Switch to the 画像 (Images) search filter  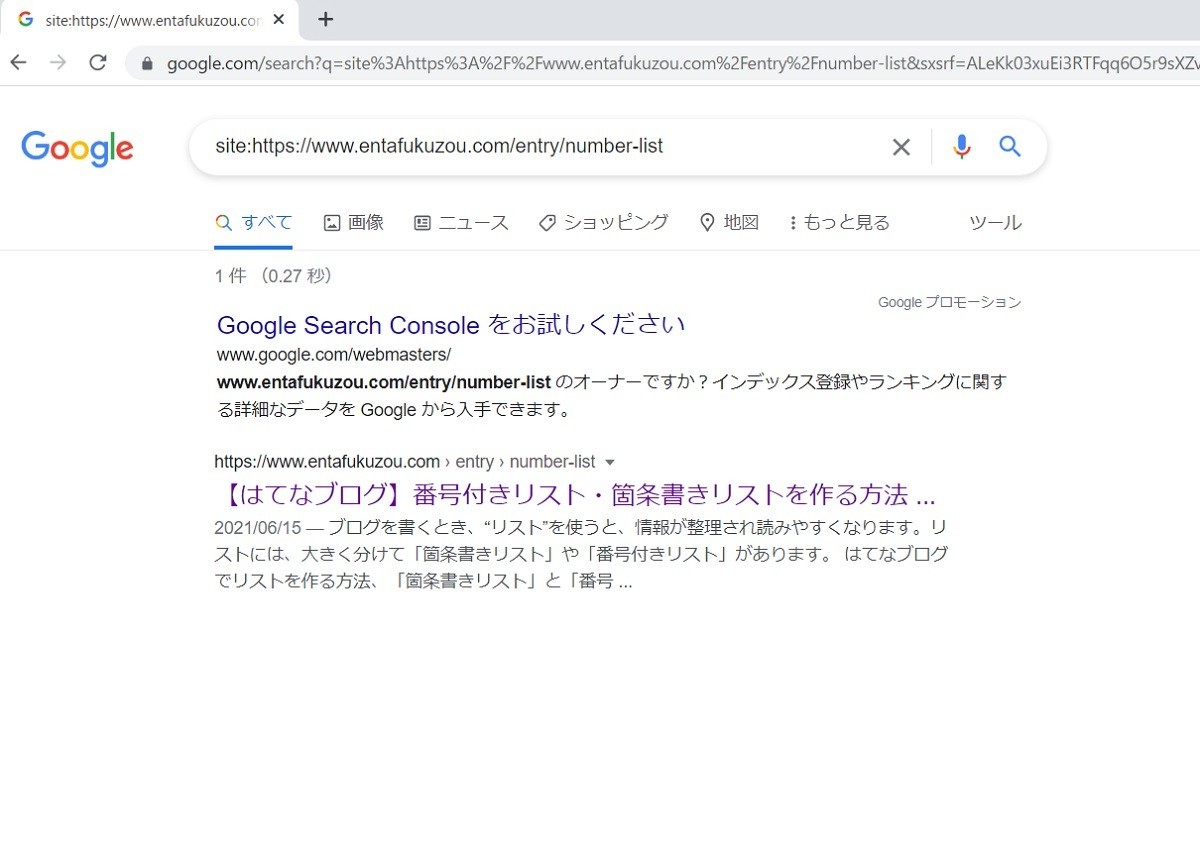(354, 222)
